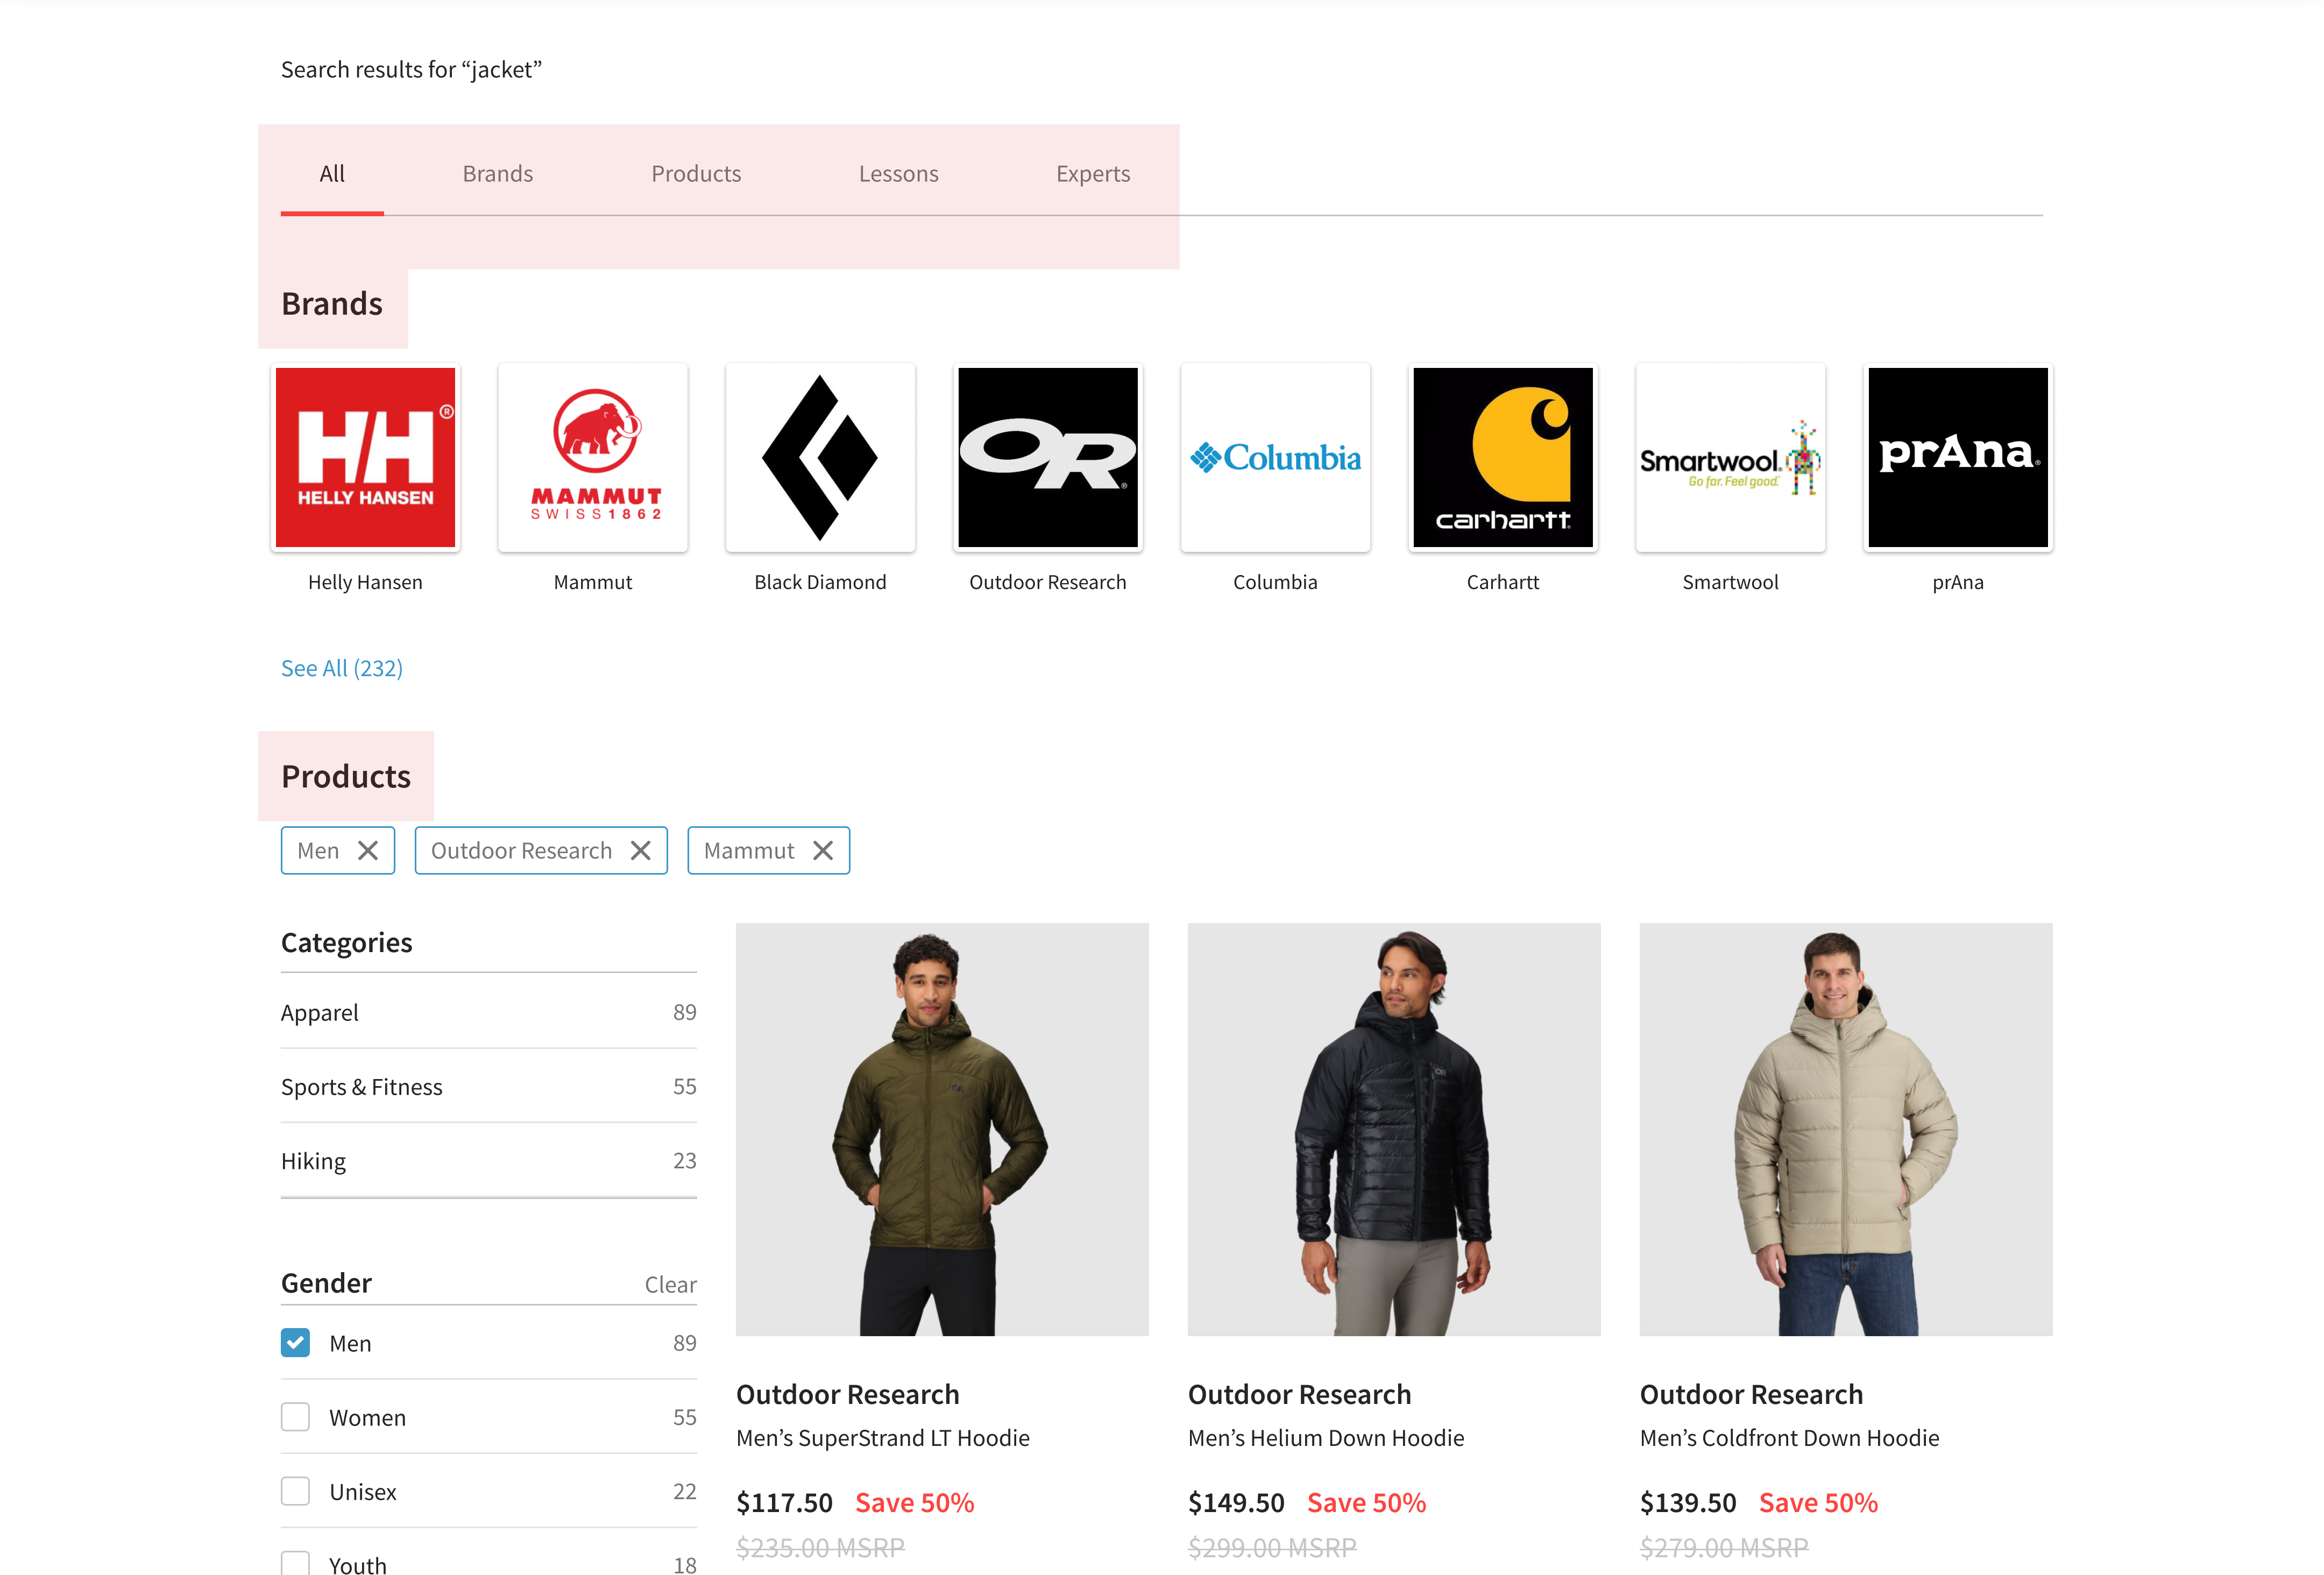Screen dimensions: 2324x1575
Task: Click the Outdoor Research brand name label
Action: tap(1048, 582)
